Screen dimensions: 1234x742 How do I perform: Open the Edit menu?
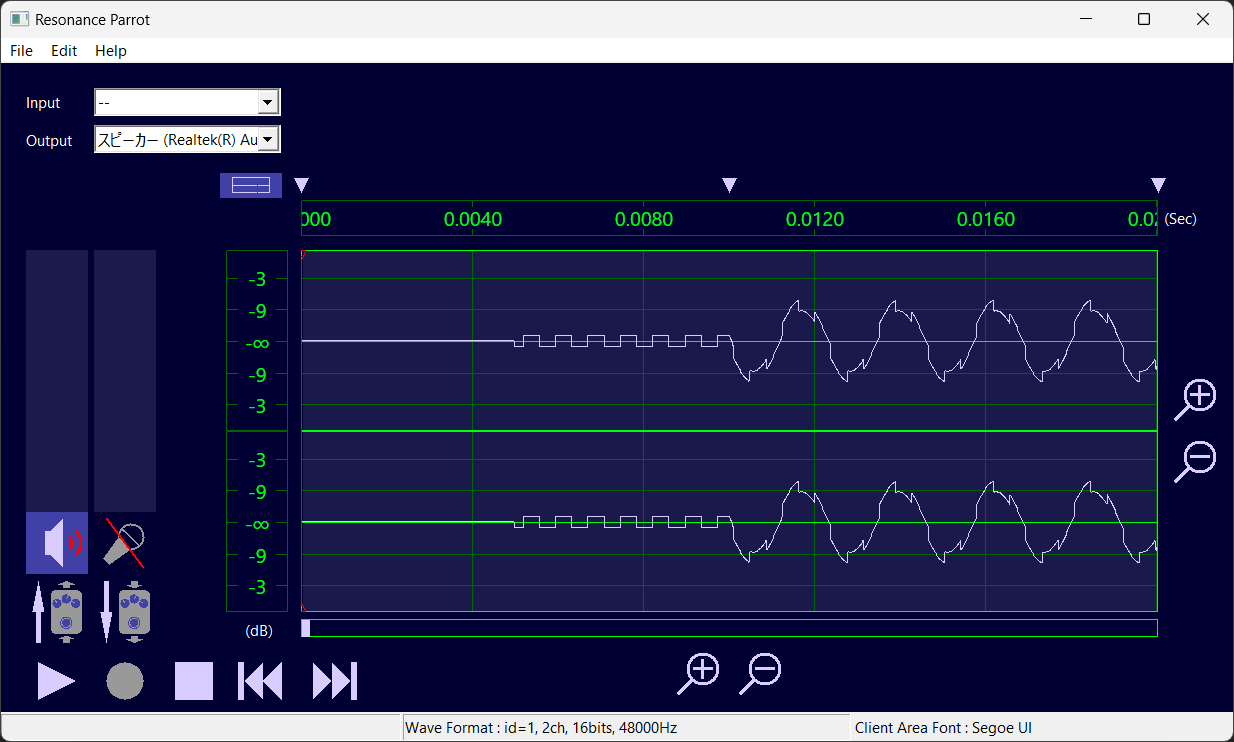click(x=63, y=50)
